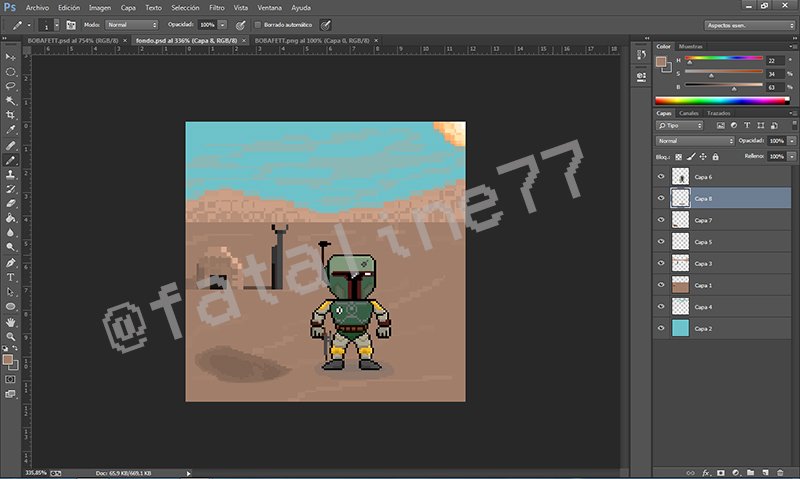Enable Borrado automático checkbox
800x479 pixels.
point(258,24)
